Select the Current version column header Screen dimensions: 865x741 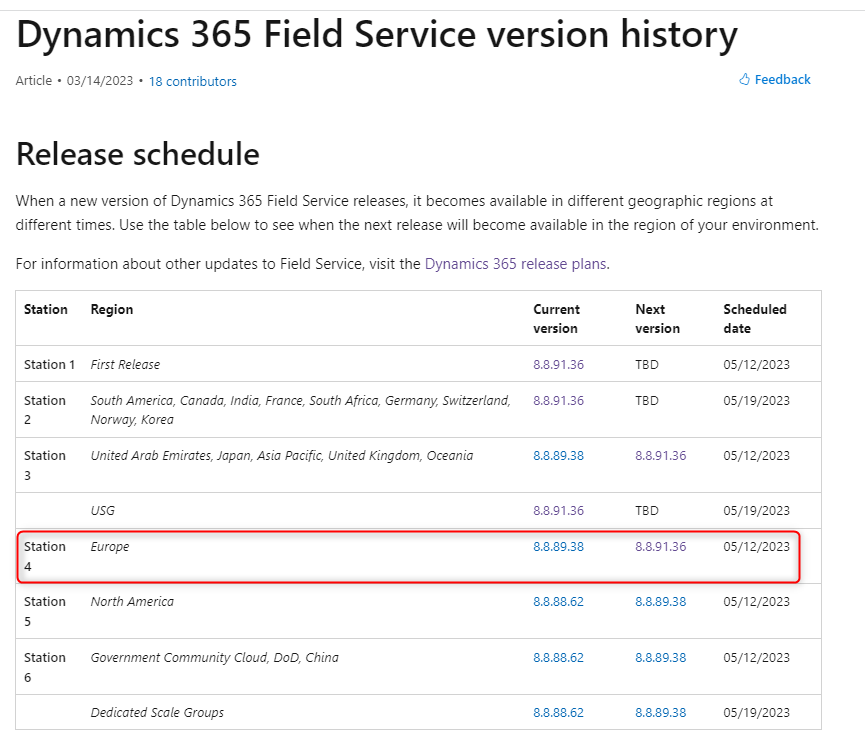click(x=556, y=319)
